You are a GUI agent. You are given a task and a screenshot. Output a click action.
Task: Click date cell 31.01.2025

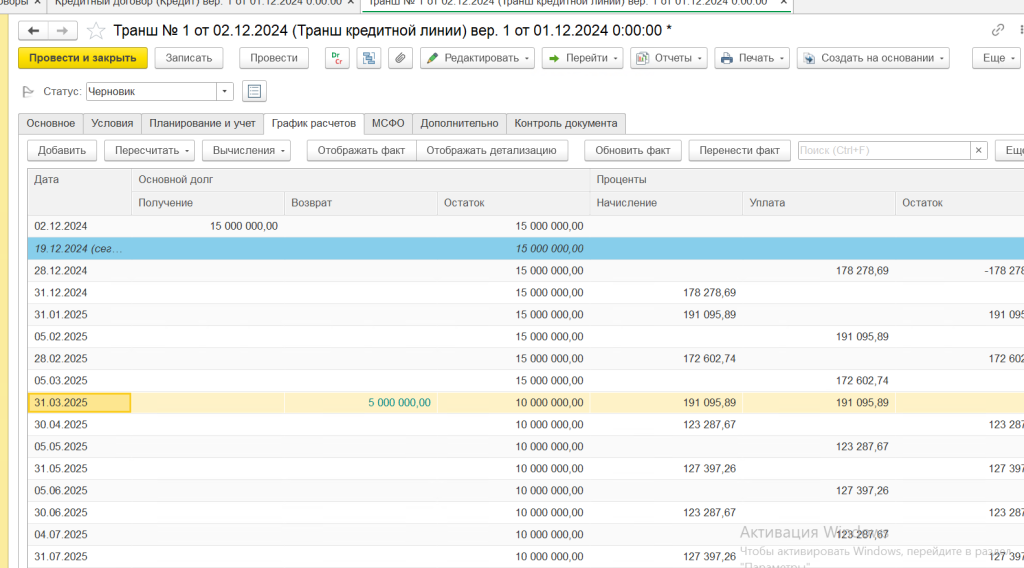point(79,315)
